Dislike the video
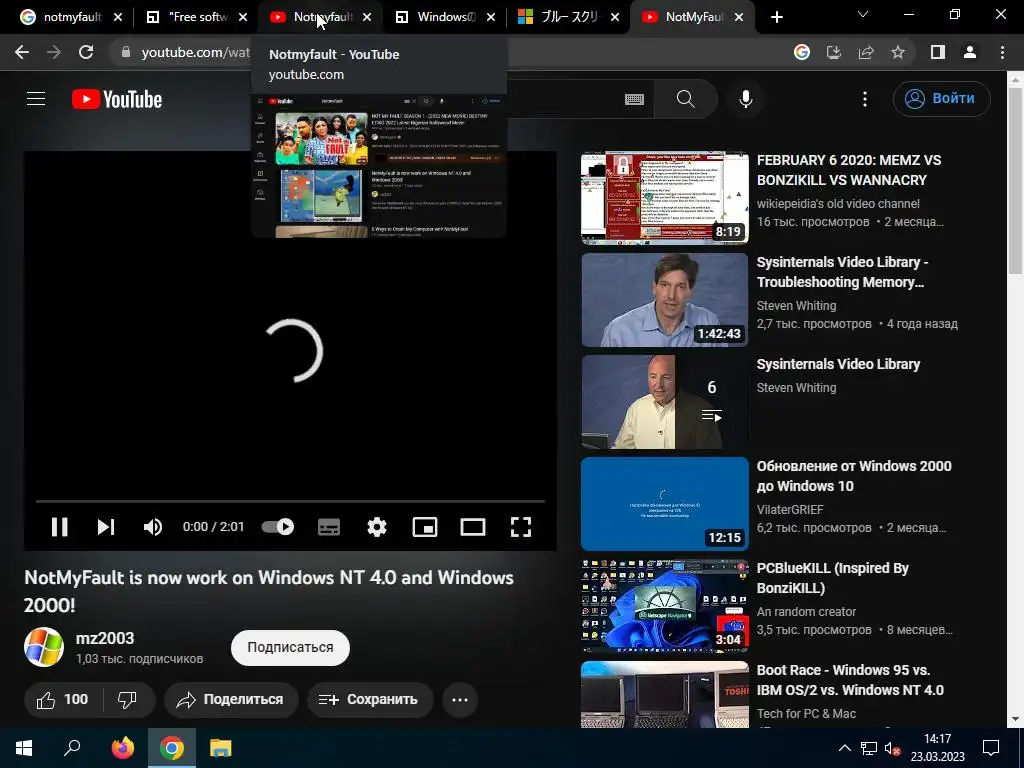 [128, 699]
